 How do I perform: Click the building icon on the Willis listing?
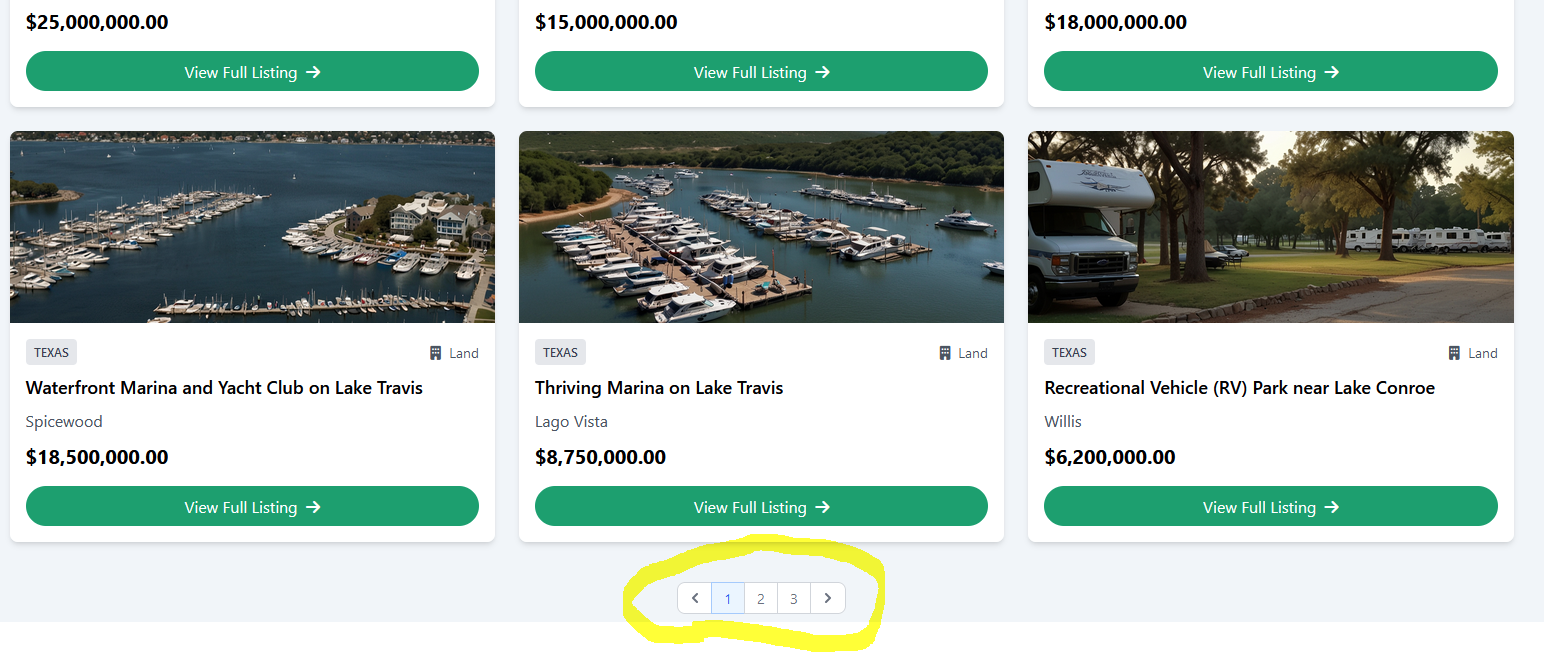pyautogui.click(x=1454, y=353)
